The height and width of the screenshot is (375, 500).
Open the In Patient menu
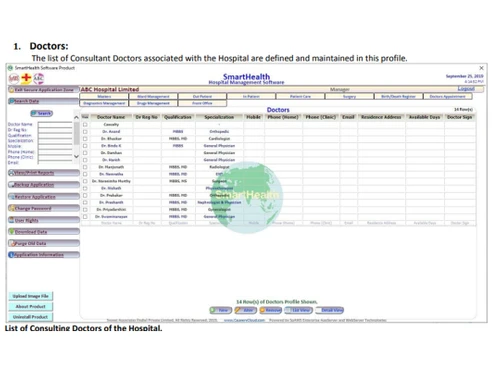251,96
